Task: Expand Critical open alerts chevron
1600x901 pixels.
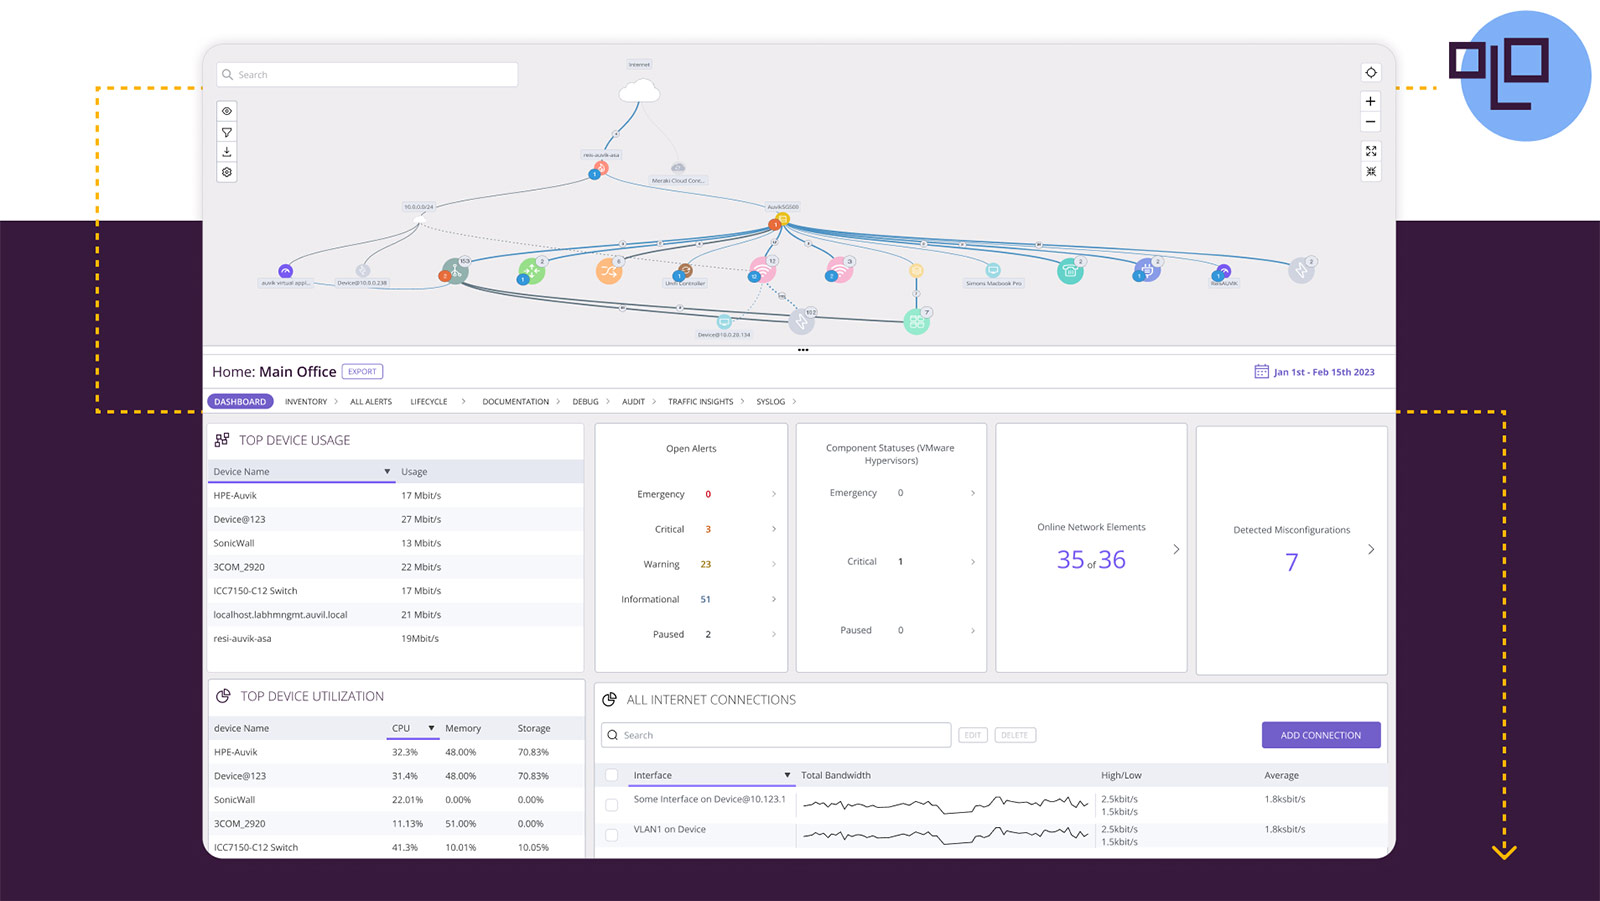Action: point(774,529)
